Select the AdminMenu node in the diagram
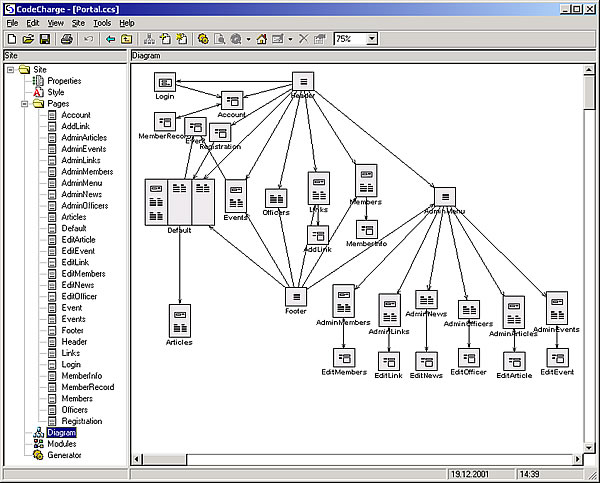This screenshot has height=483, width=600. [445, 197]
